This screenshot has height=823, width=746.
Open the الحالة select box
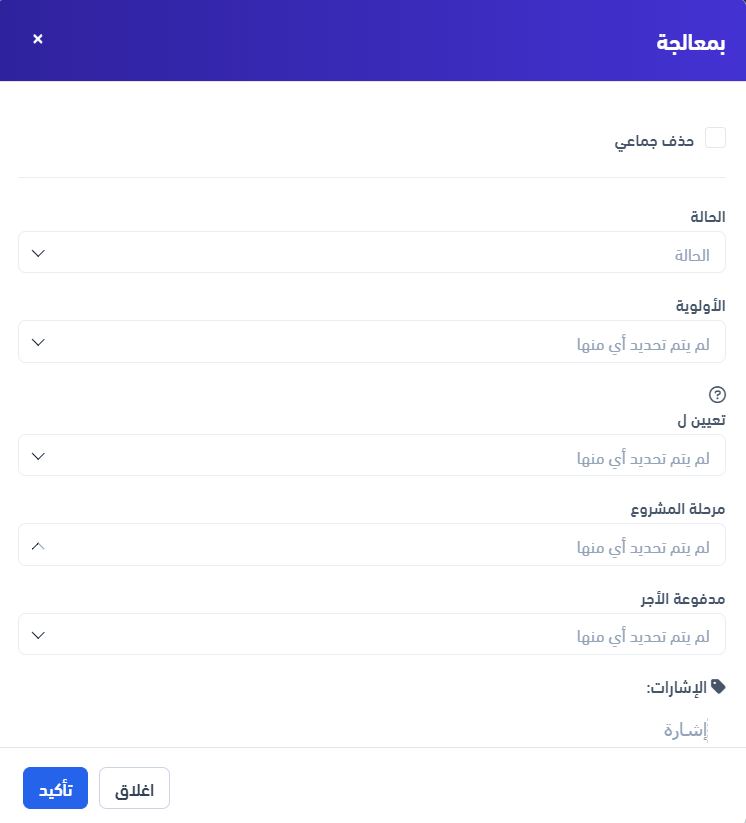(372, 253)
